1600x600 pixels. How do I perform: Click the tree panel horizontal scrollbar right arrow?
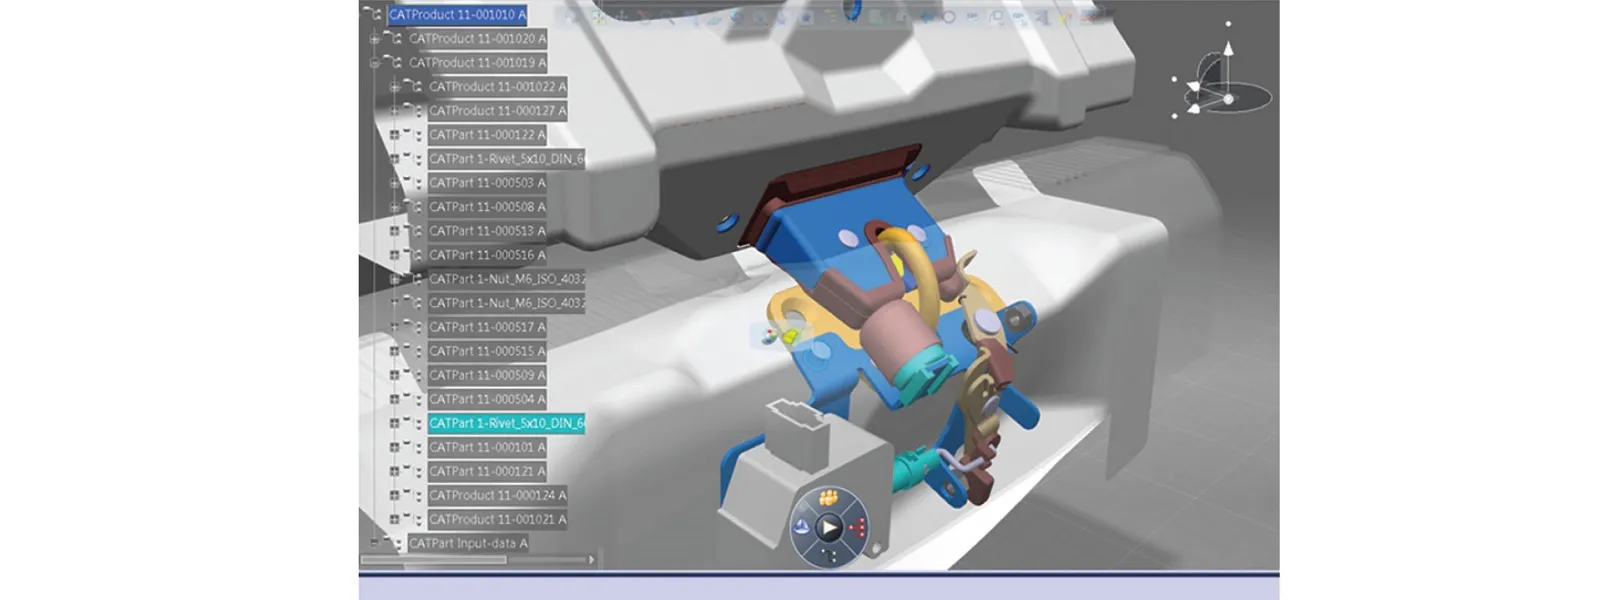(x=591, y=560)
